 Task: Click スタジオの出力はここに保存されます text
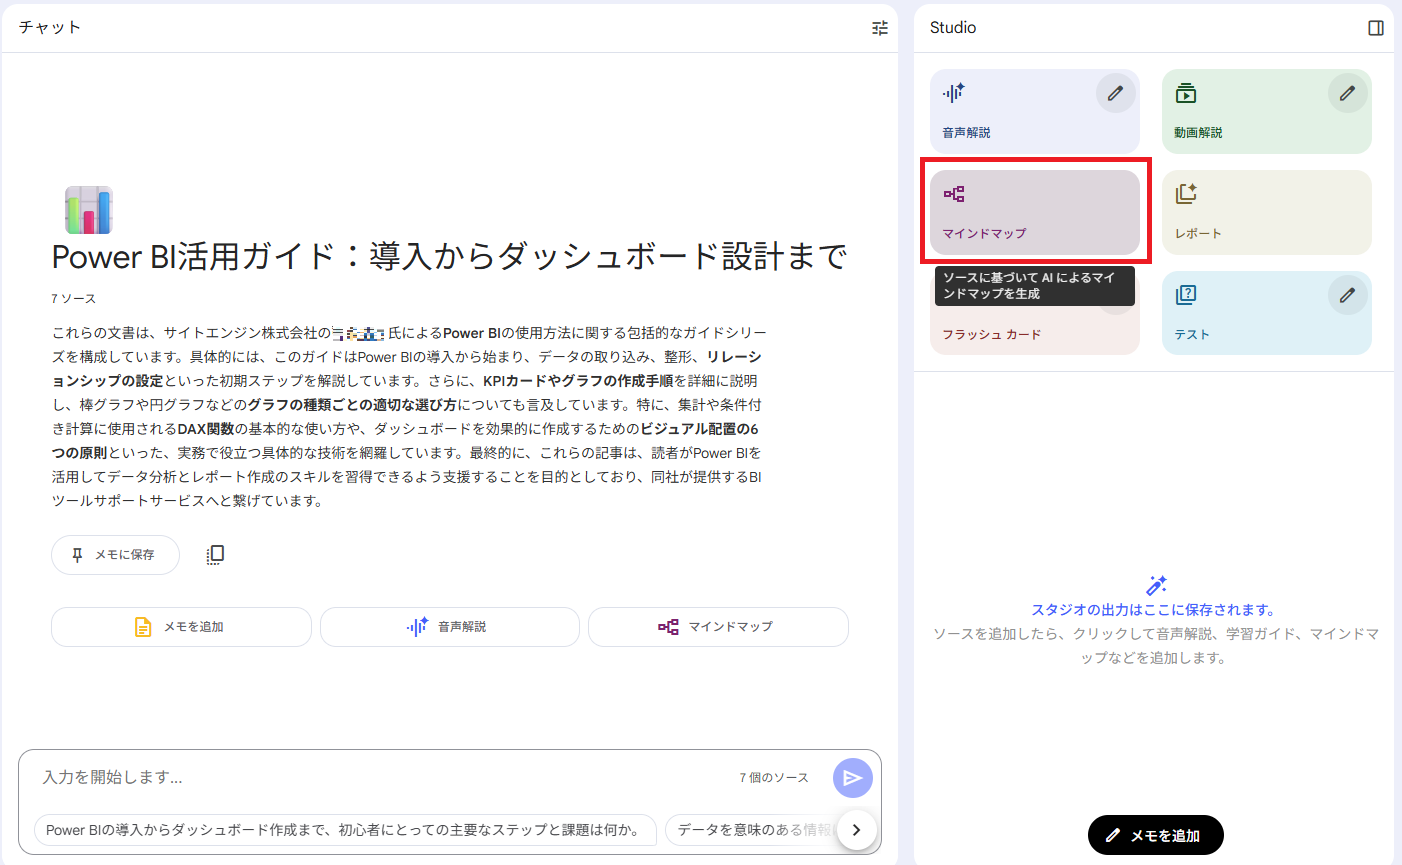click(1153, 610)
